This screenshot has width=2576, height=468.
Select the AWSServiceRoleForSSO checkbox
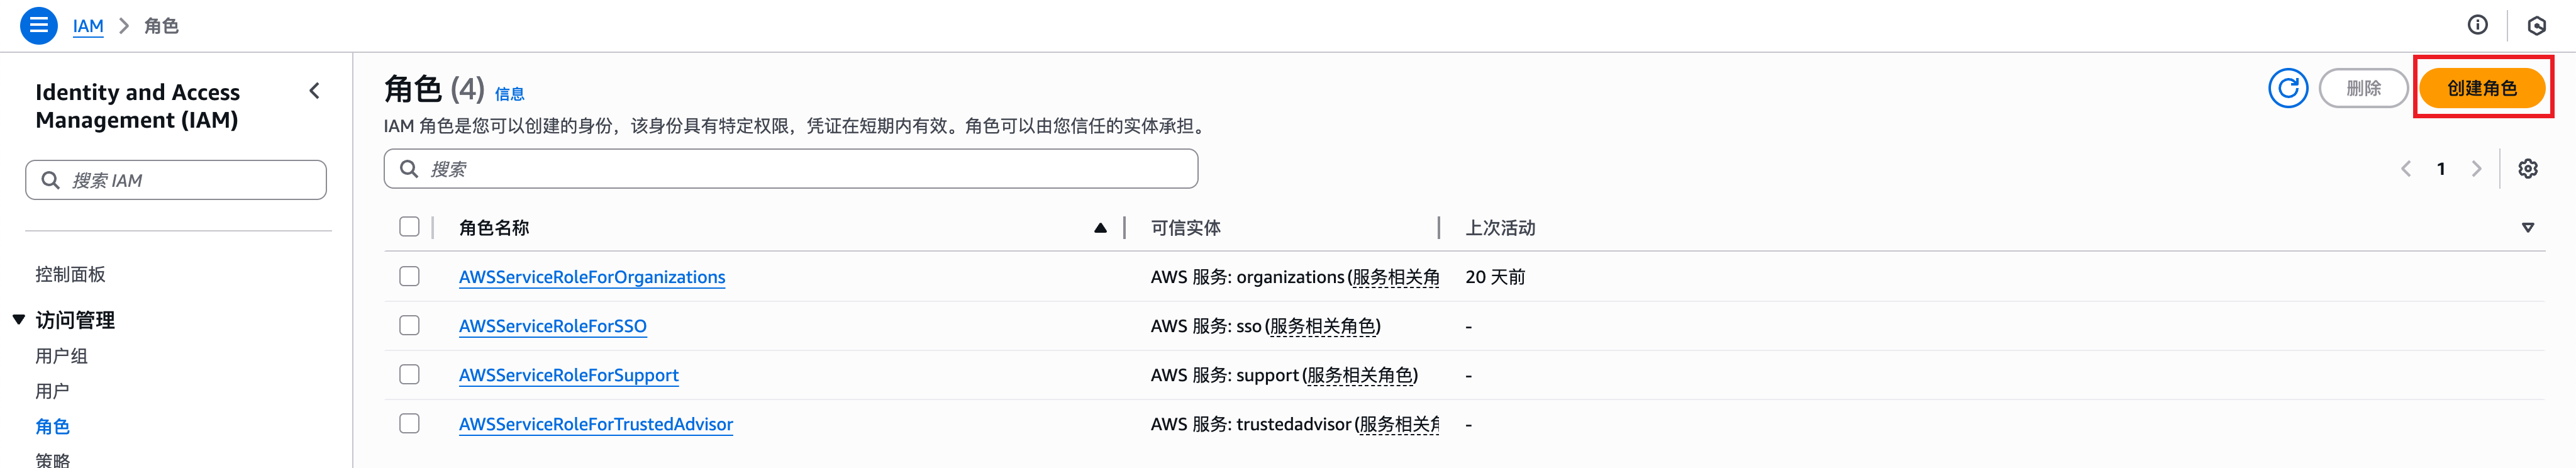coord(409,325)
